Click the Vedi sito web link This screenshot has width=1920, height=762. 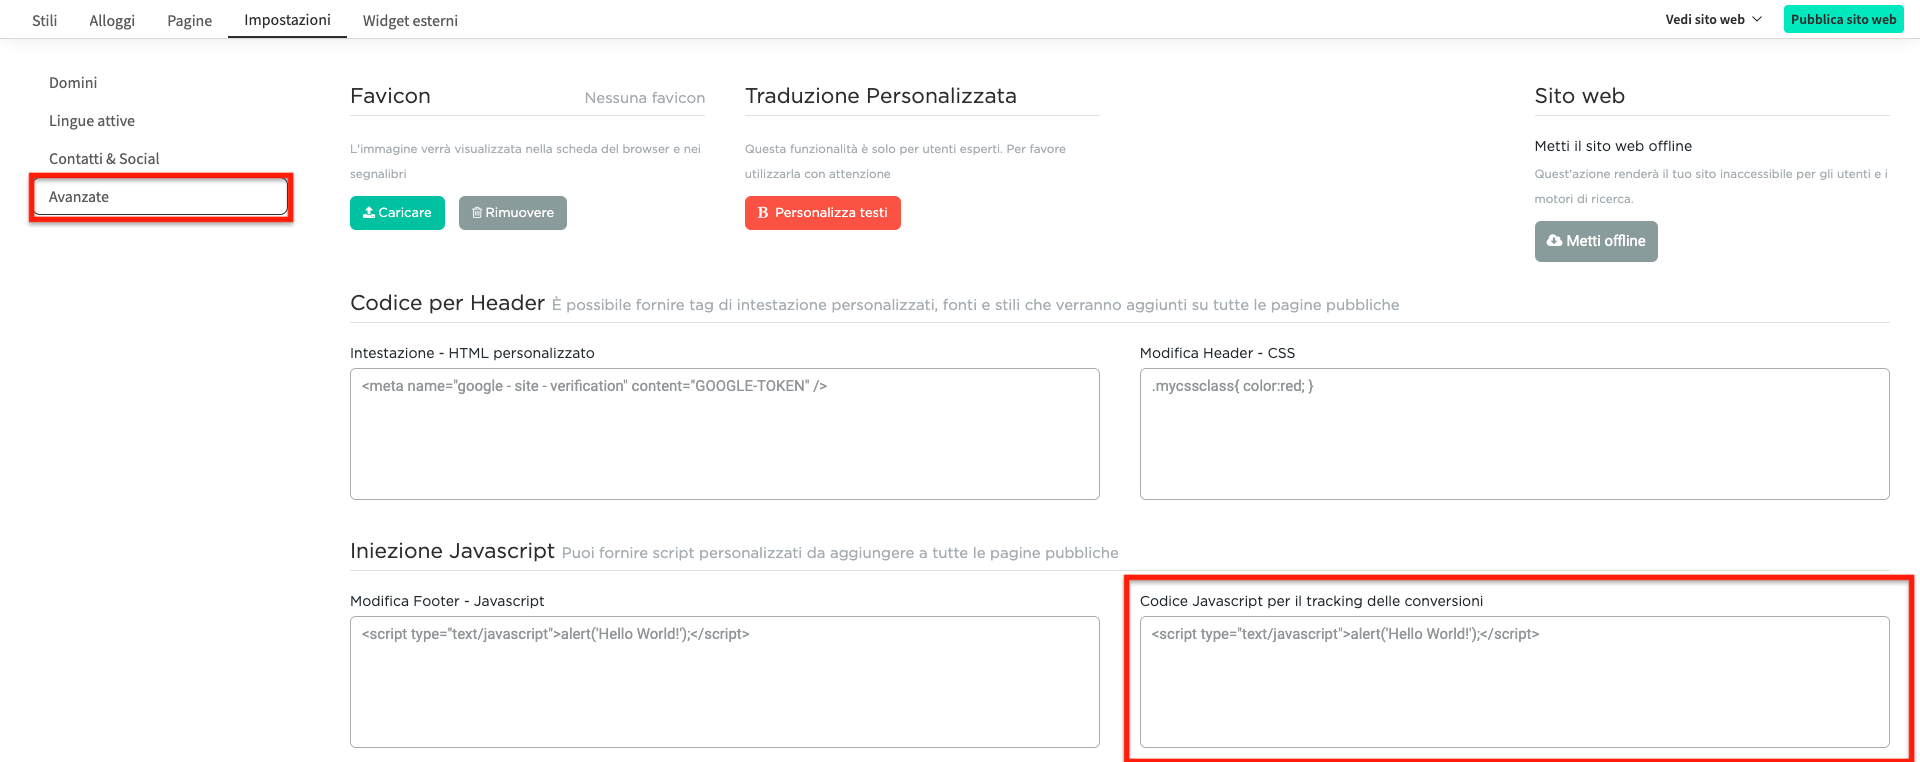coord(1704,20)
